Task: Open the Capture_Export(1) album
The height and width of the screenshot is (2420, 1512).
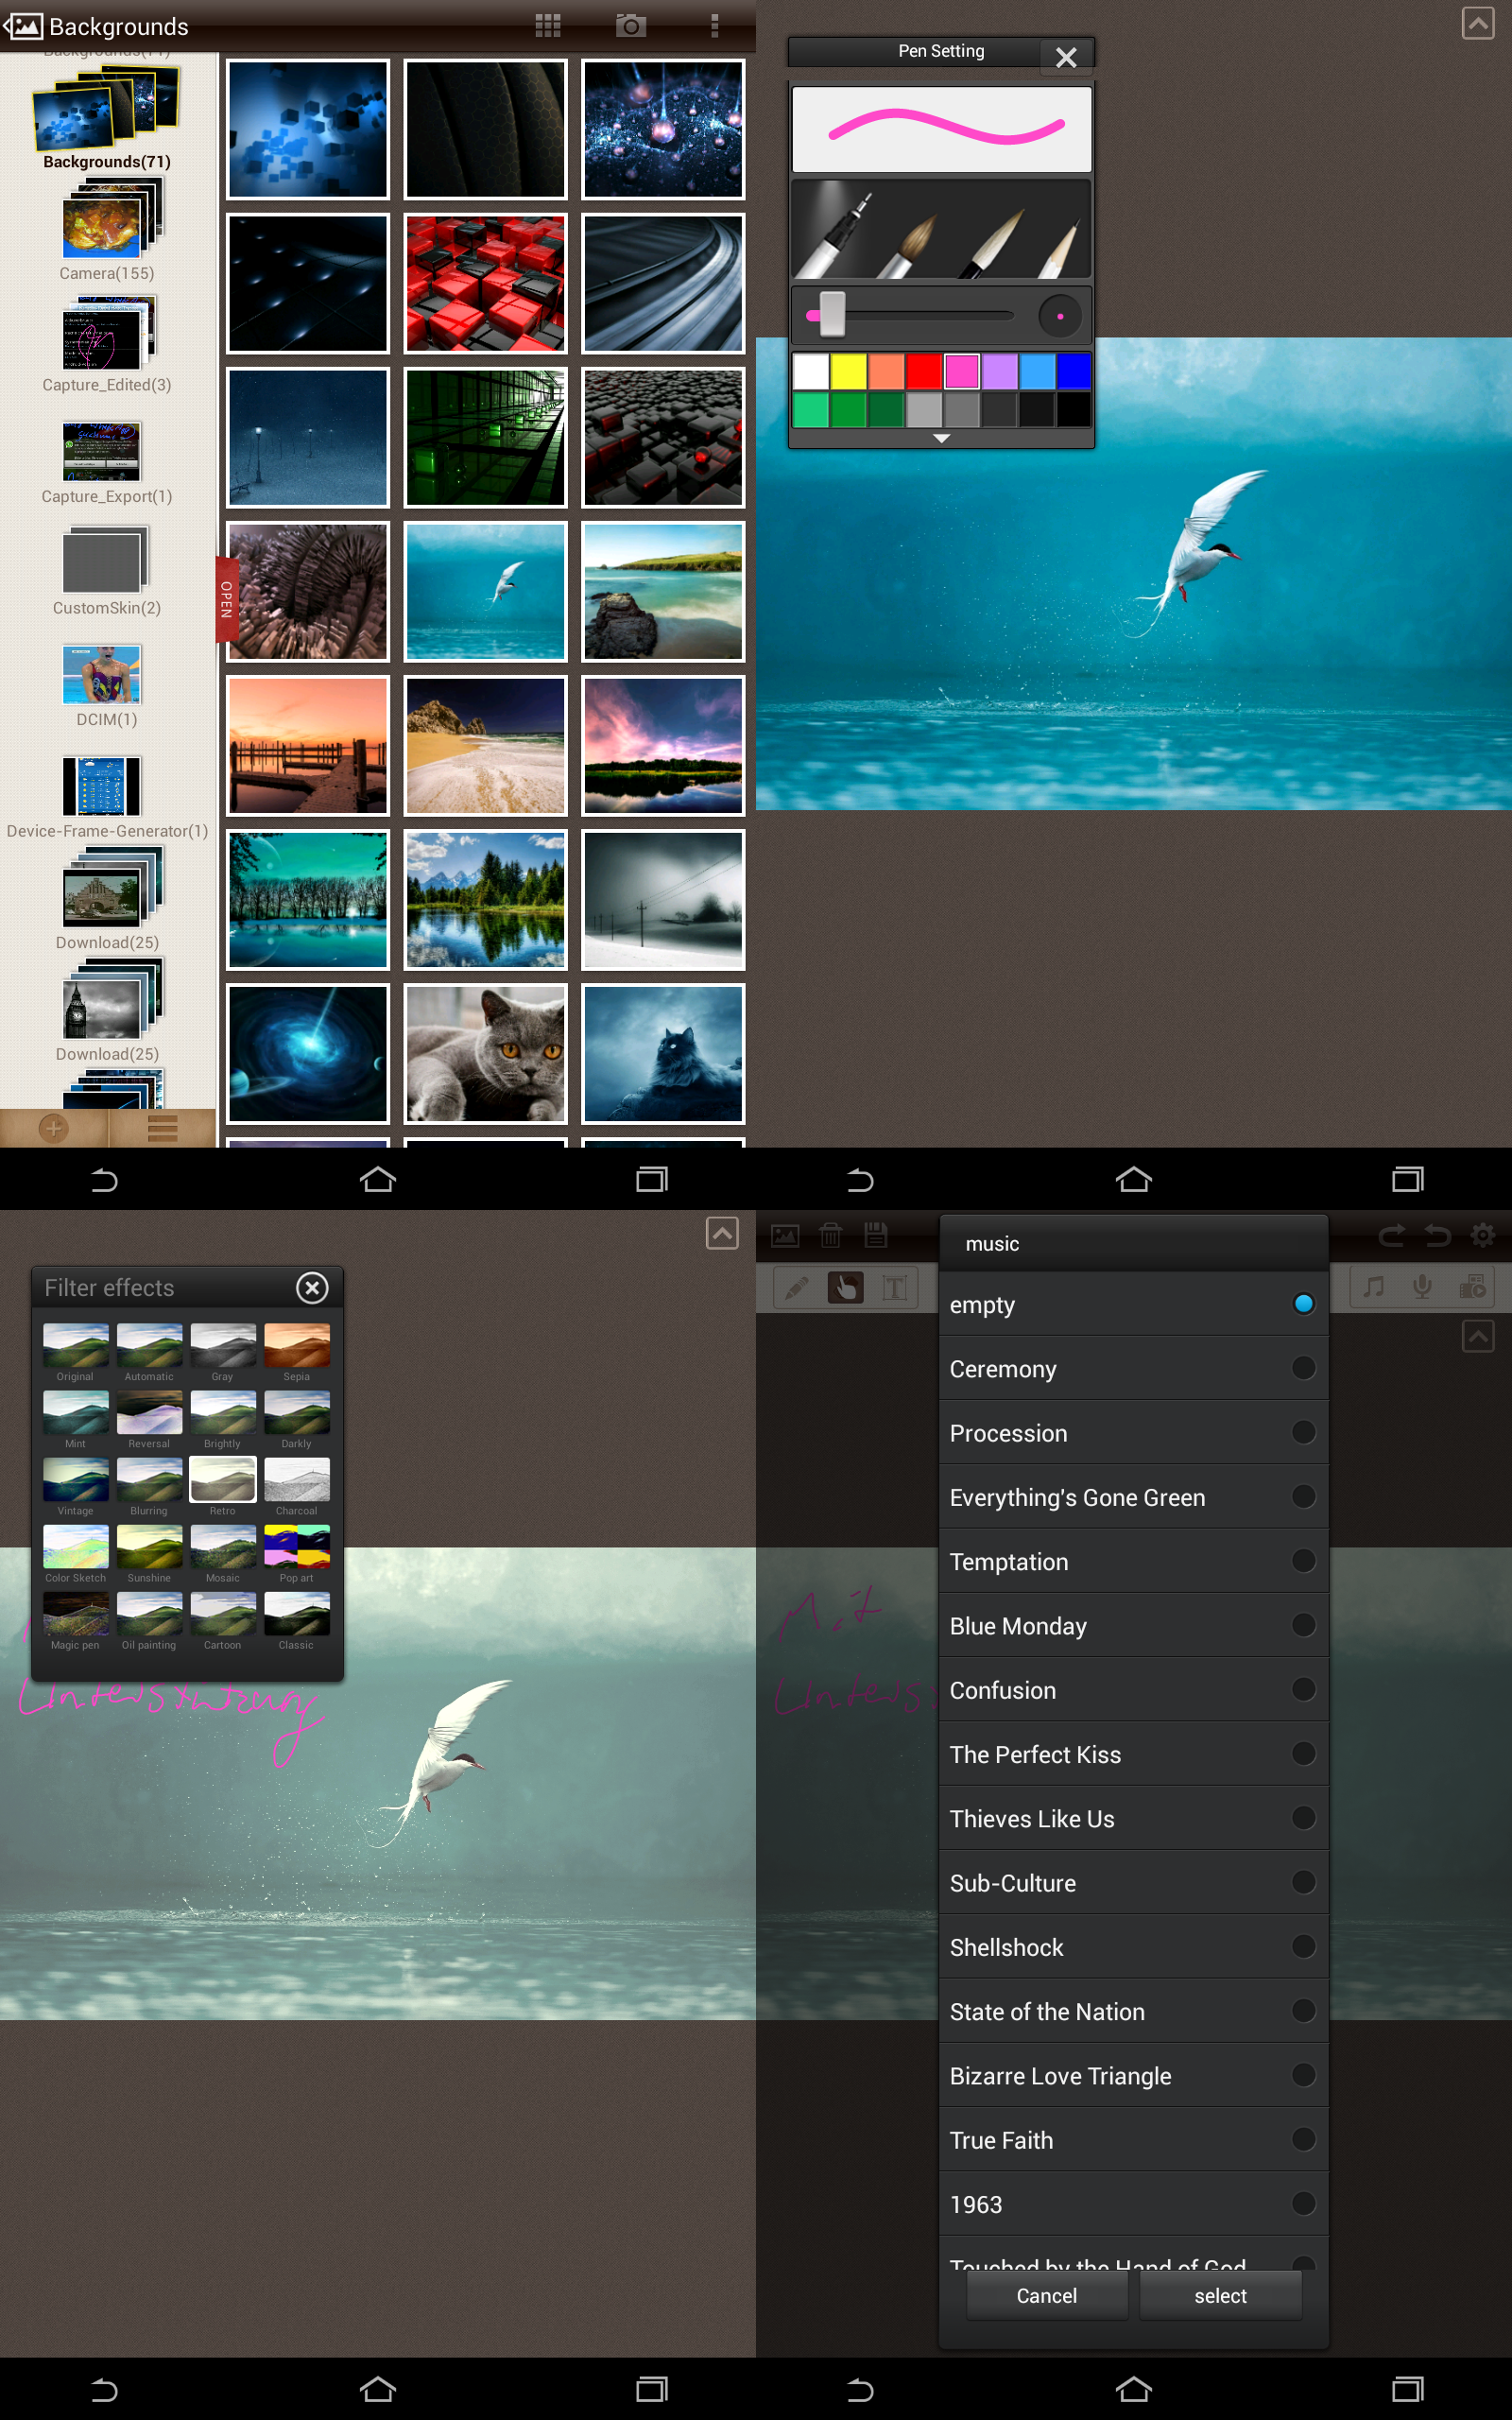Action: click(x=107, y=462)
